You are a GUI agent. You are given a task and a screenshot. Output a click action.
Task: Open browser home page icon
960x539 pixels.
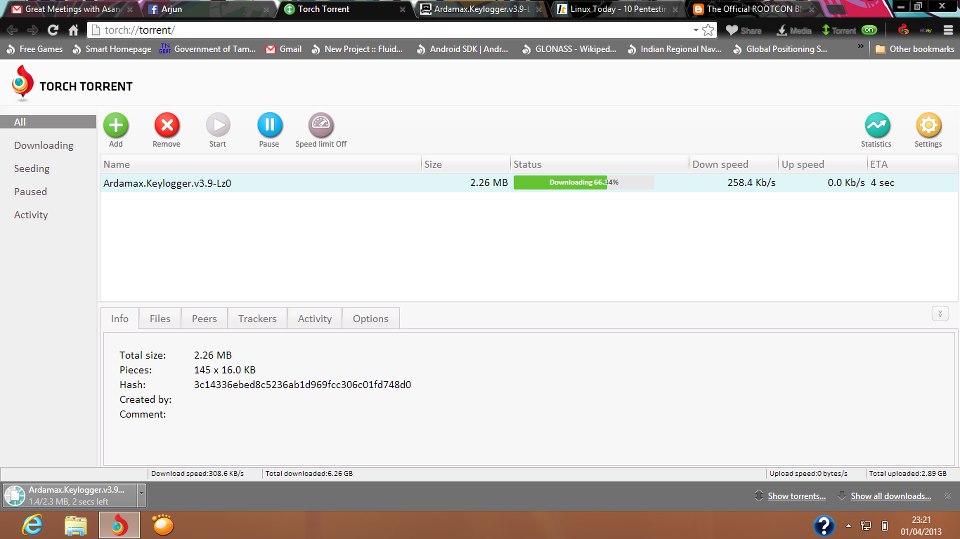[73, 30]
